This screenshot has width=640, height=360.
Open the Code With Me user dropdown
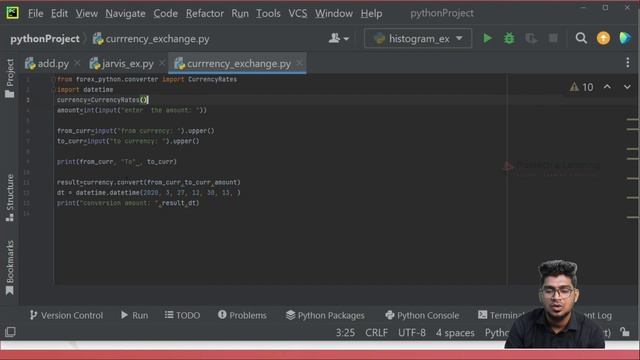[x=339, y=38]
